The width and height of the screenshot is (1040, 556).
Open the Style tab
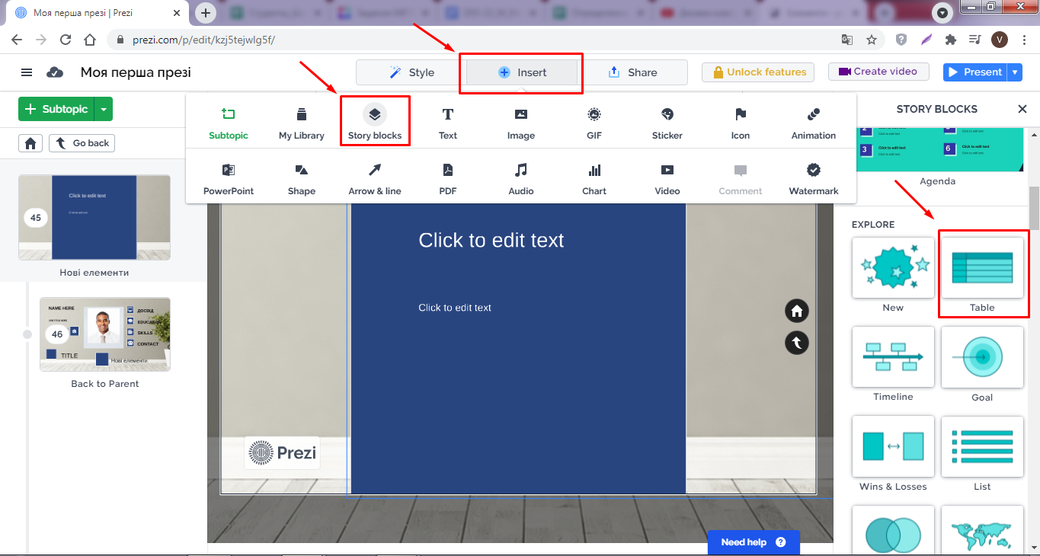411,72
